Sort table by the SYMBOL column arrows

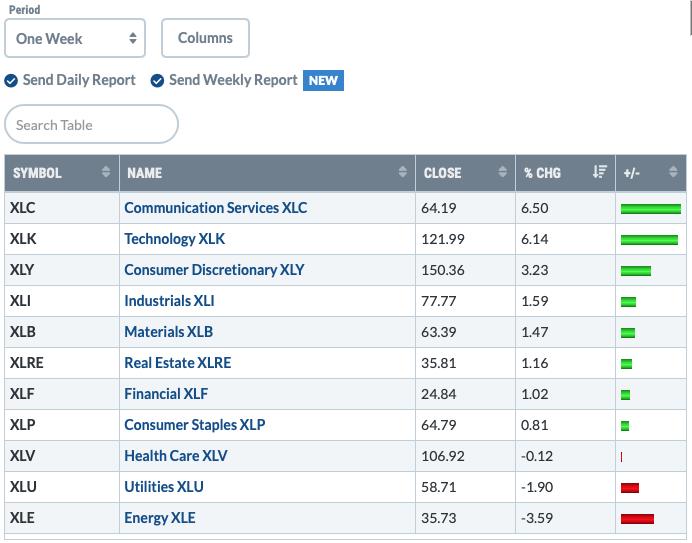(x=106, y=172)
